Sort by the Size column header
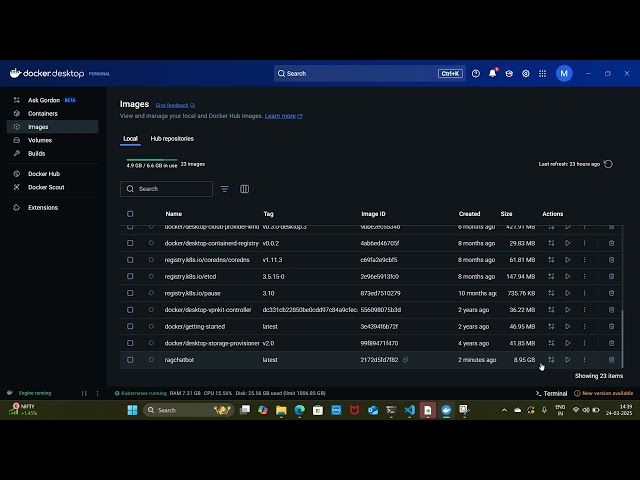Image resolution: width=640 pixels, height=480 pixels. [507, 214]
